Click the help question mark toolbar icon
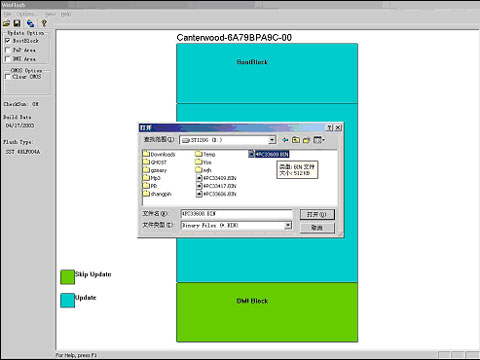This screenshot has width=480, height=360. click(x=44, y=23)
